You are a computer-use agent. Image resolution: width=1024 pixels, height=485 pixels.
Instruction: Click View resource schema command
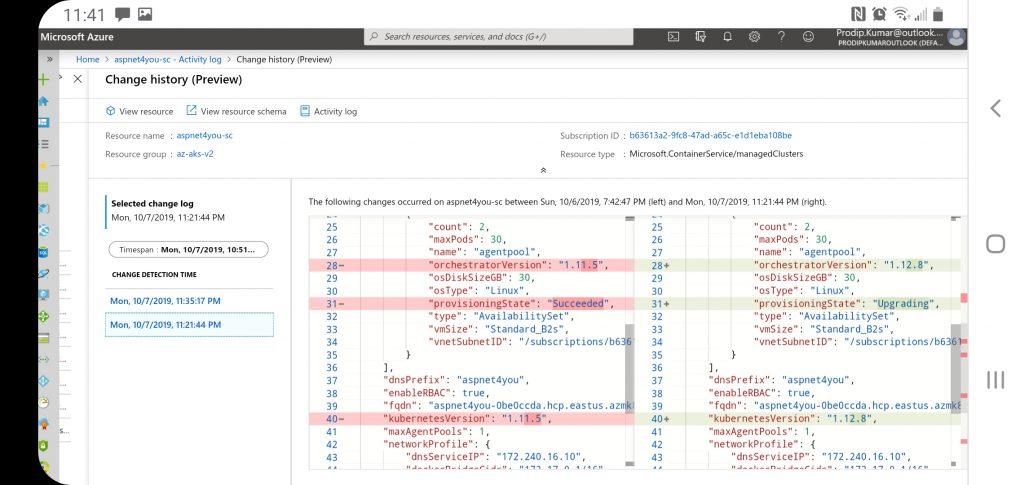click(x=236, y=111)
